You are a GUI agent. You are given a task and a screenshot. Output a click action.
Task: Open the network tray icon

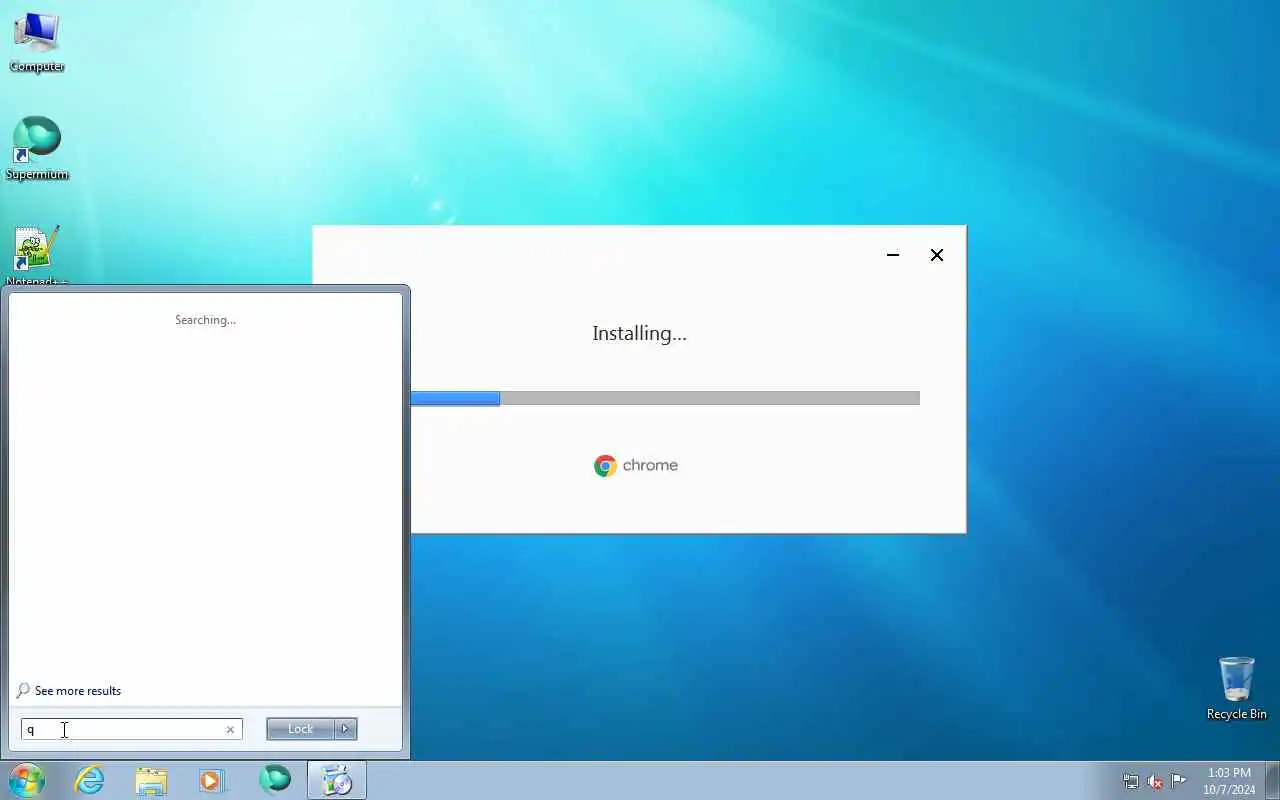coord(1131,781)
